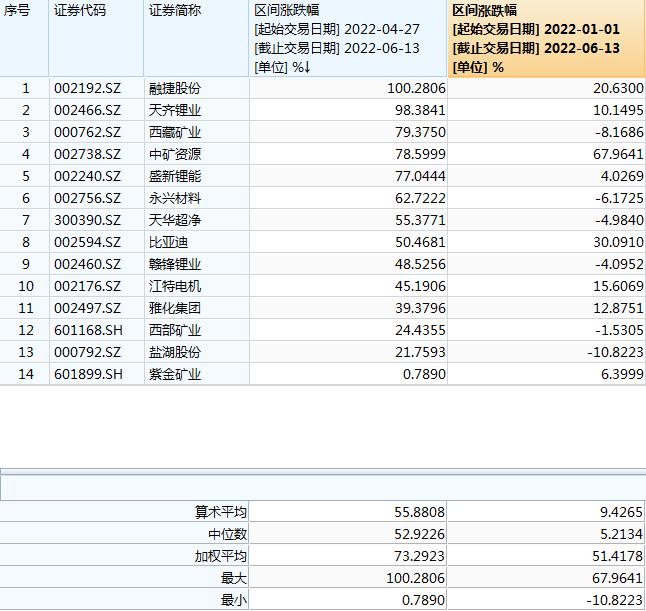Select stock name 西藏矿业

[175, 132]
